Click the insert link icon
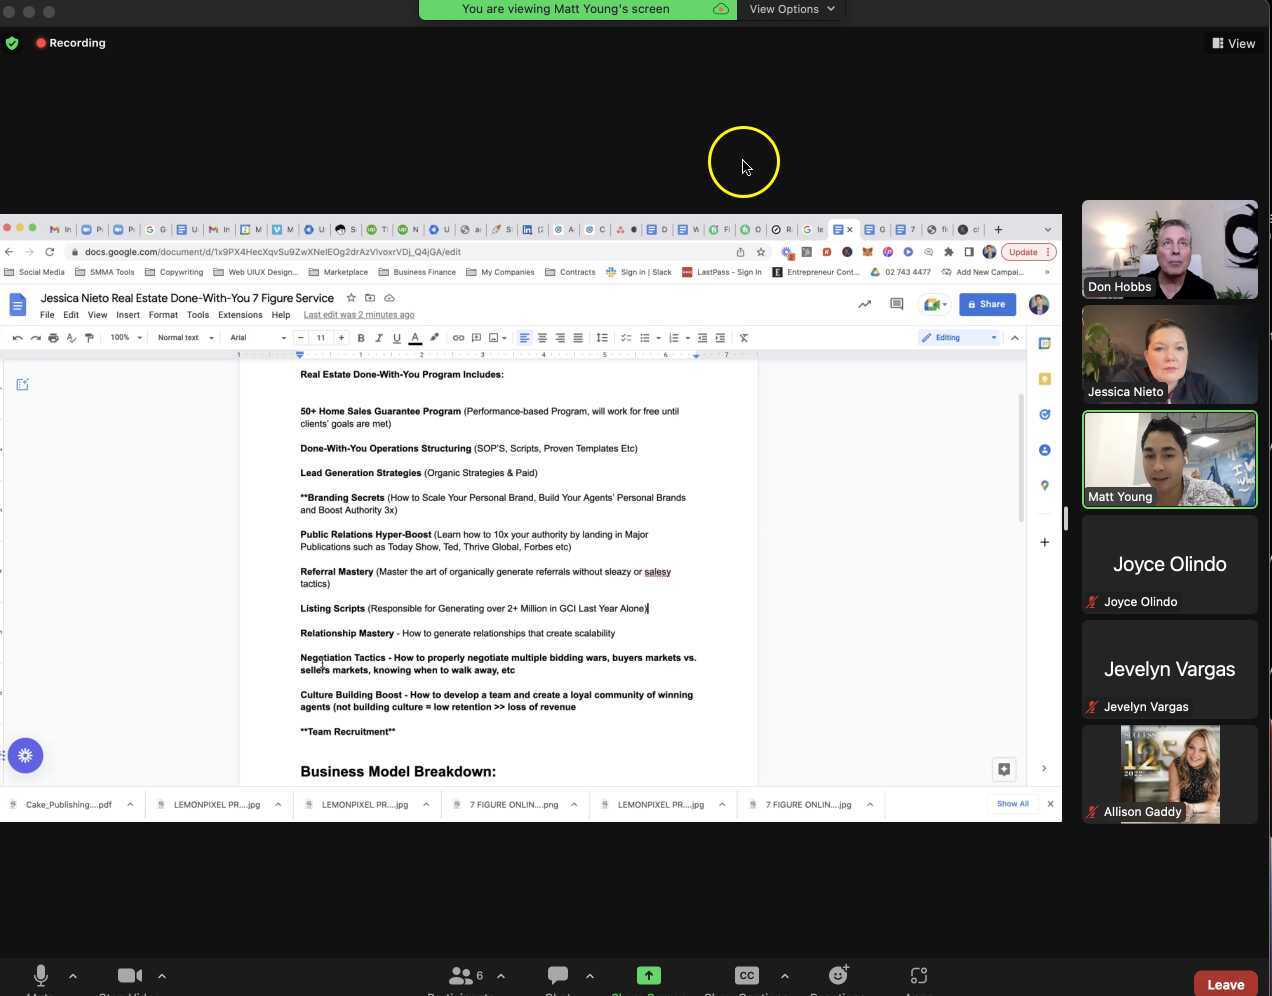Image resolution: width=1272 pixels, height=996 pixels. (458, 338)
